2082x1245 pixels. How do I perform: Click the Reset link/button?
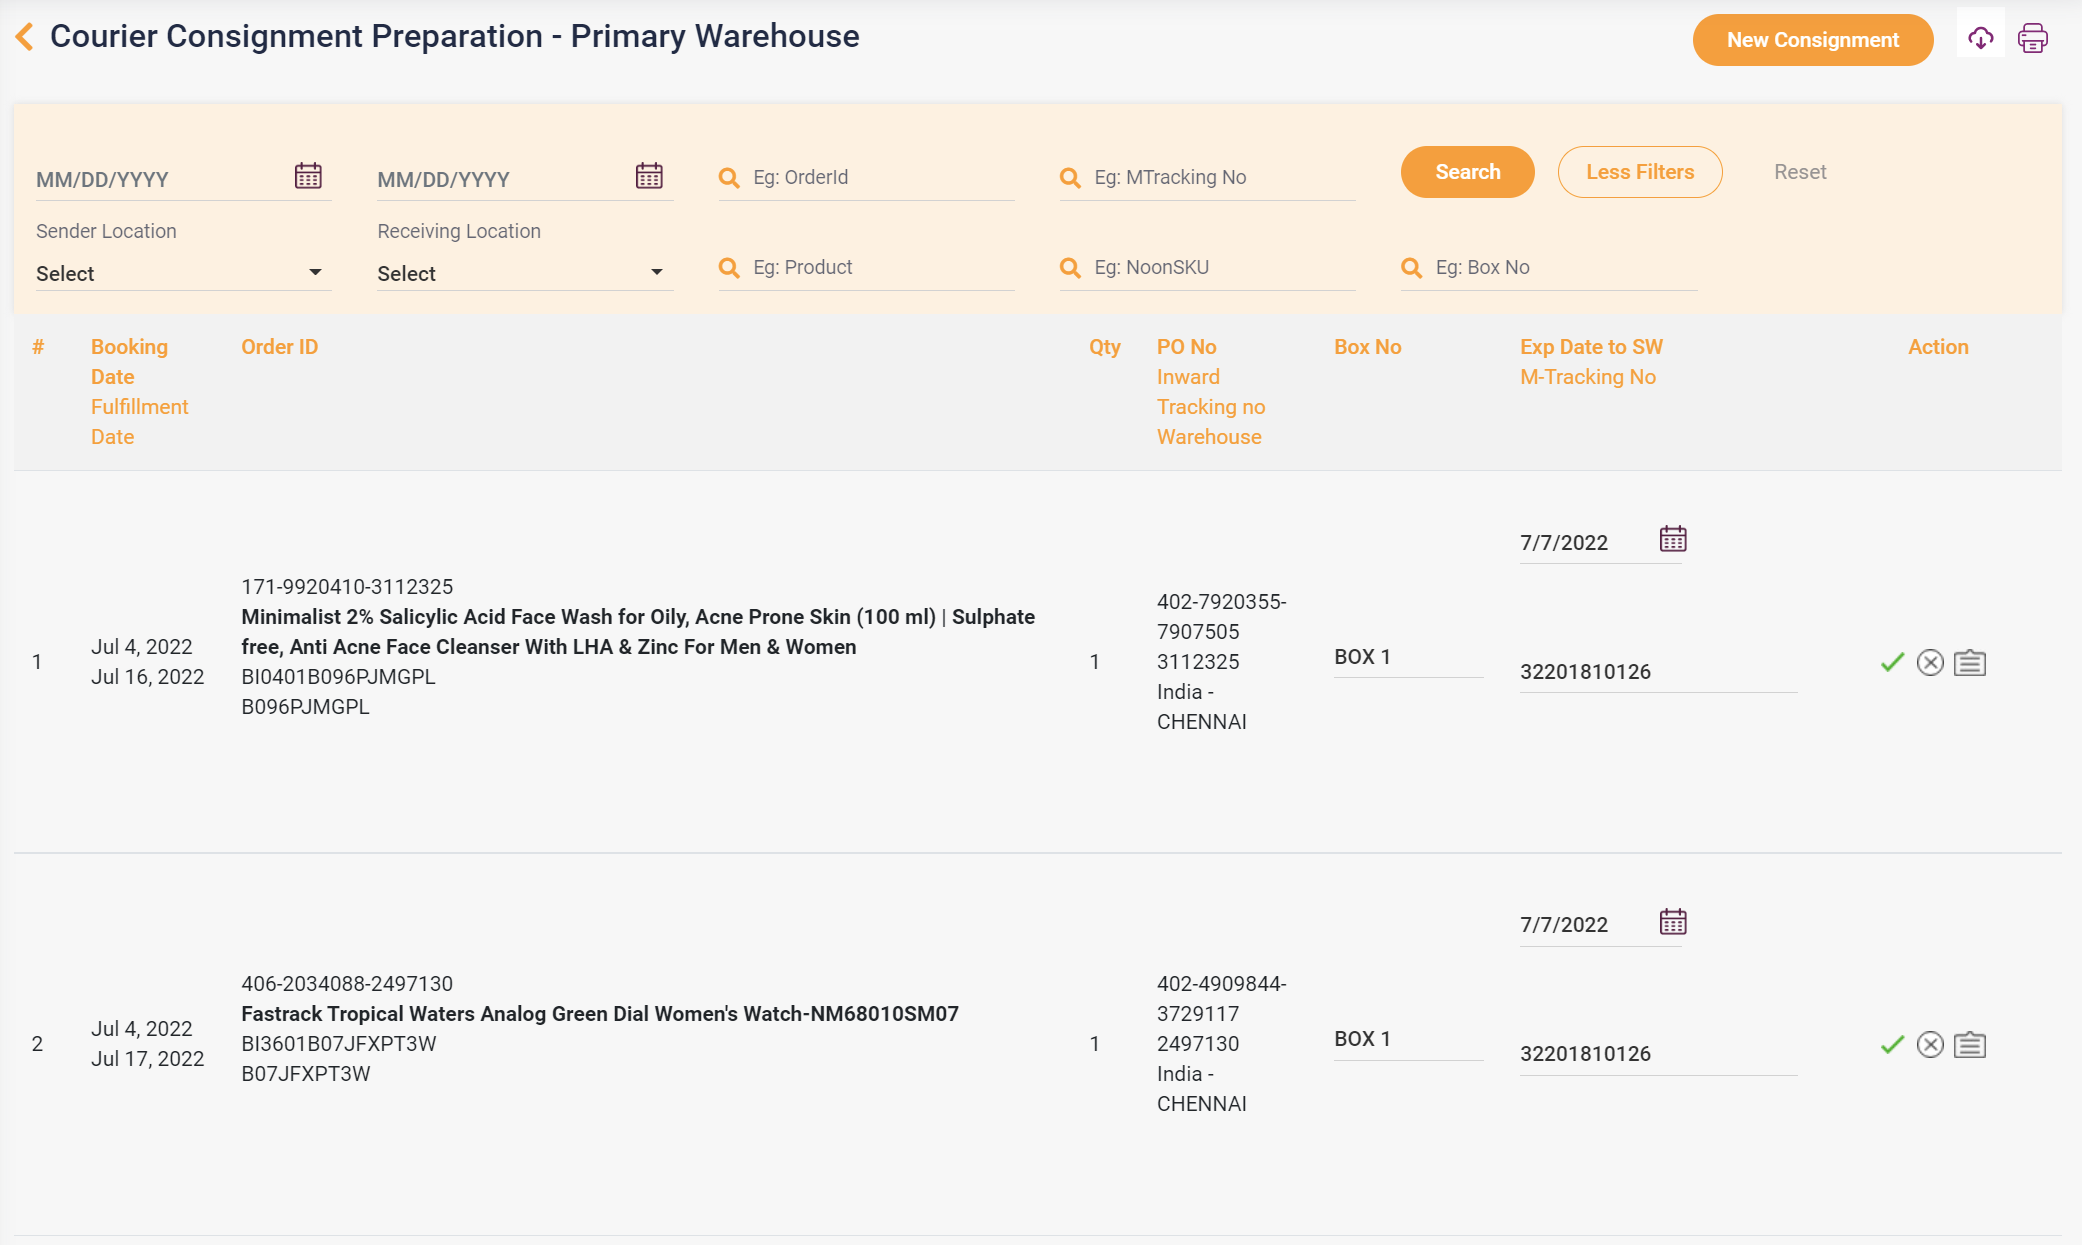(1799, 172)
